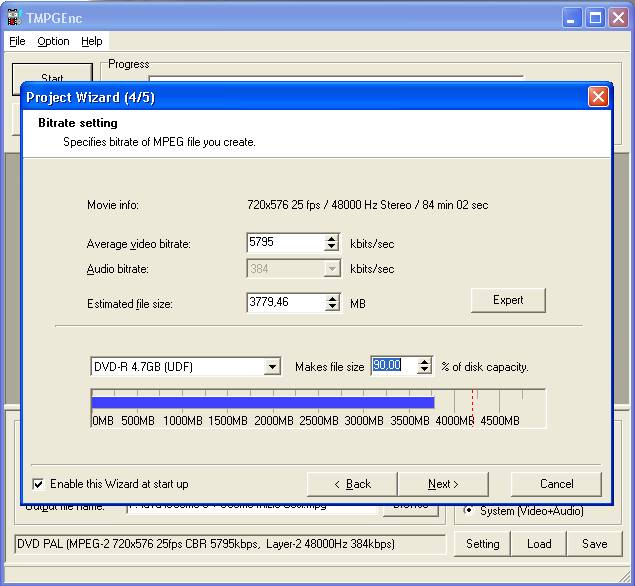The width and height of the screenshot is (635, 586).
Task: Decrease estimated file size with down arrow
Action: pos(332,307)
